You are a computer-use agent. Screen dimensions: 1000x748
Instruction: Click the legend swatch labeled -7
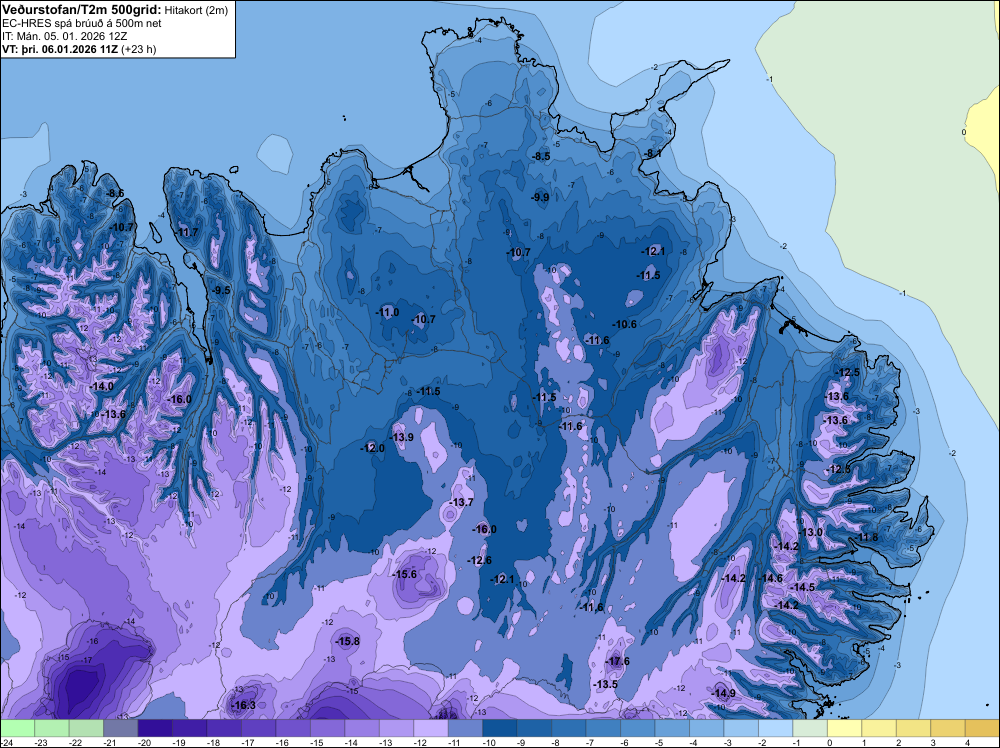[603, 728]
